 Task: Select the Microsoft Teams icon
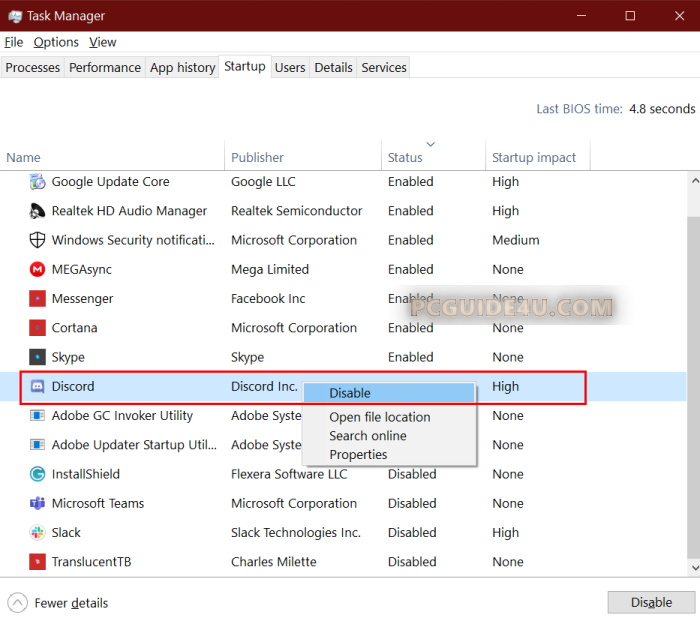tap(37, 504)
